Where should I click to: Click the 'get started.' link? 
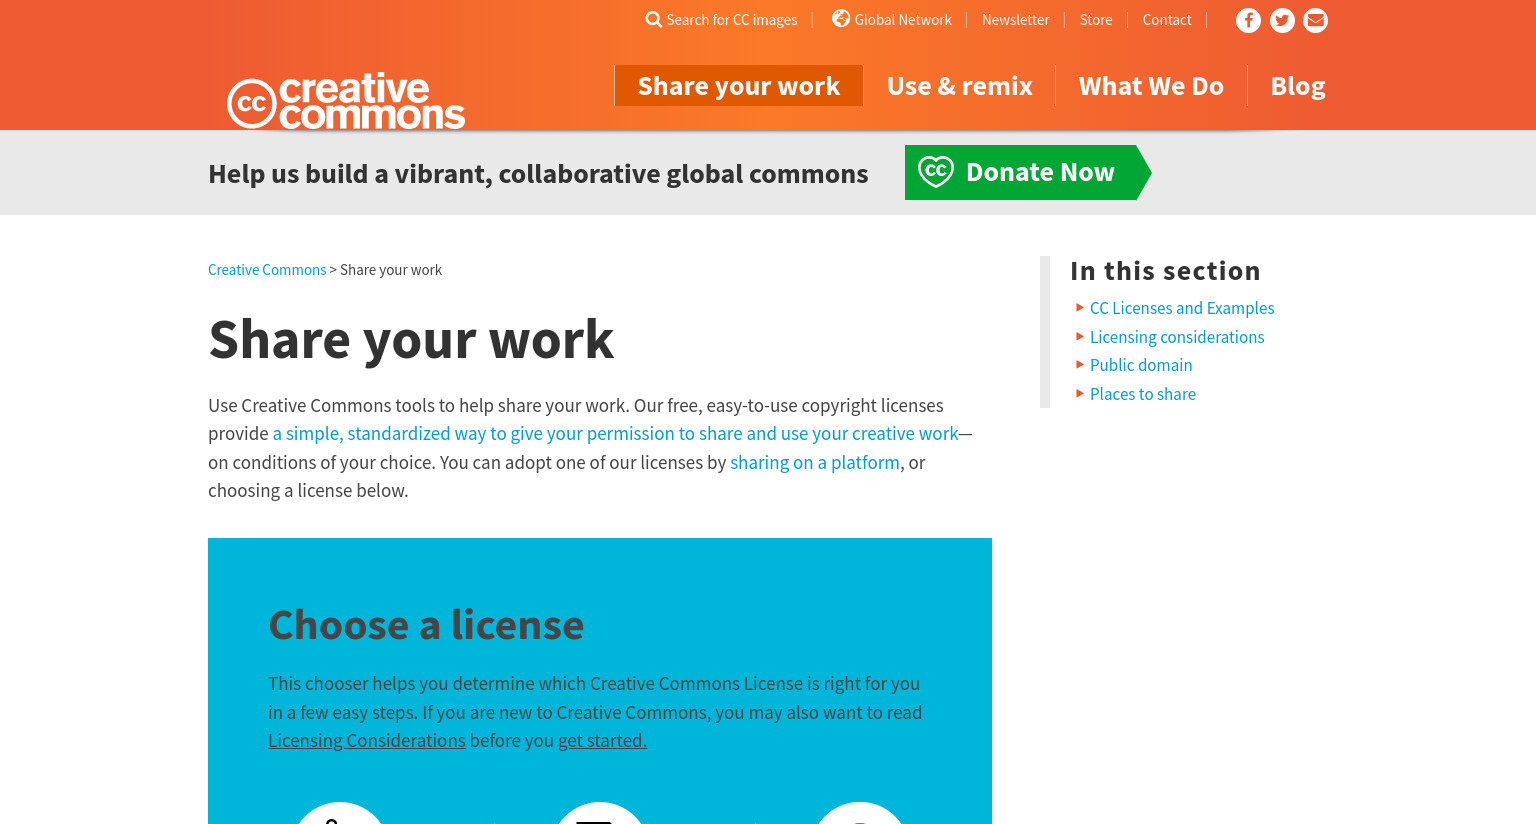click(602, 740)
